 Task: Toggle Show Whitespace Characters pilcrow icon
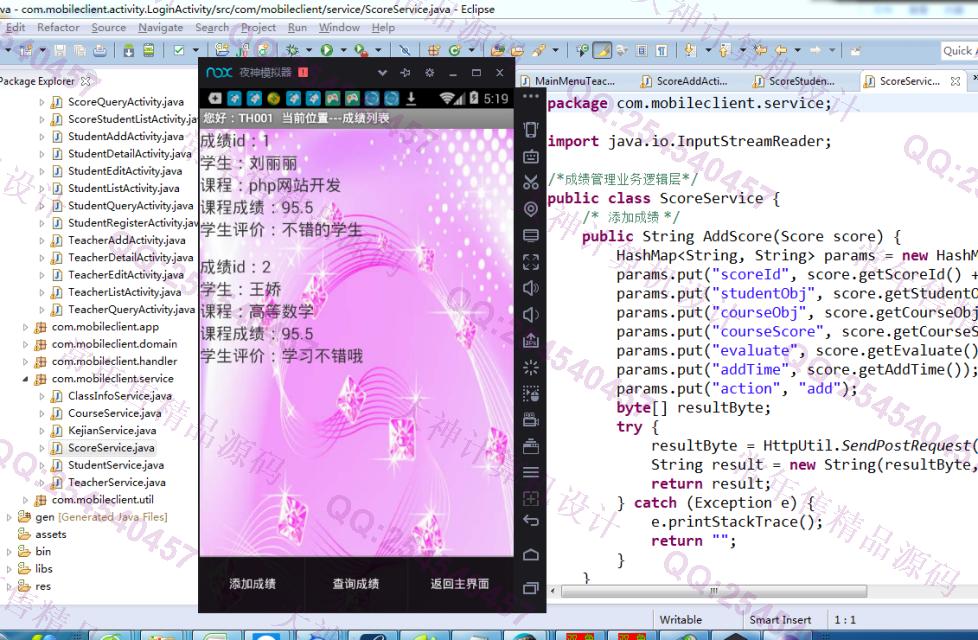[661, 51]
